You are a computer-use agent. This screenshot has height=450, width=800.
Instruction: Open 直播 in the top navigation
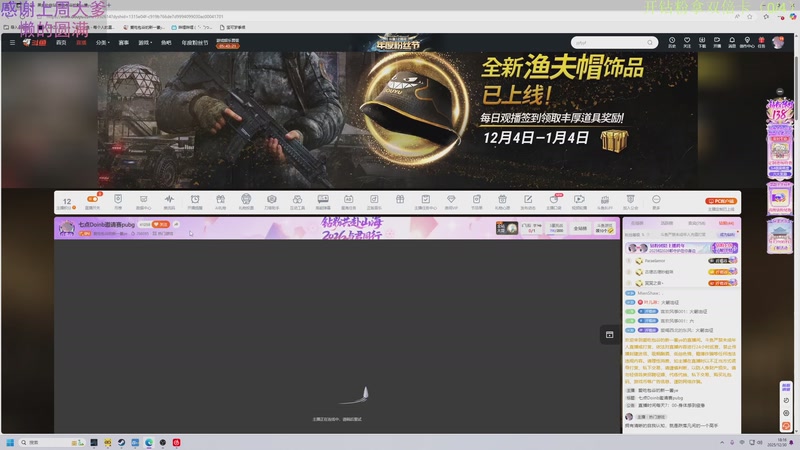[81, 43]
